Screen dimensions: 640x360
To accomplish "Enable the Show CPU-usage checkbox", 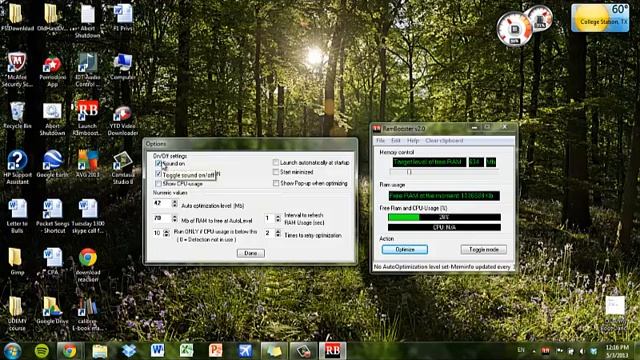I will pyautogui.click(x=158, y=184).
